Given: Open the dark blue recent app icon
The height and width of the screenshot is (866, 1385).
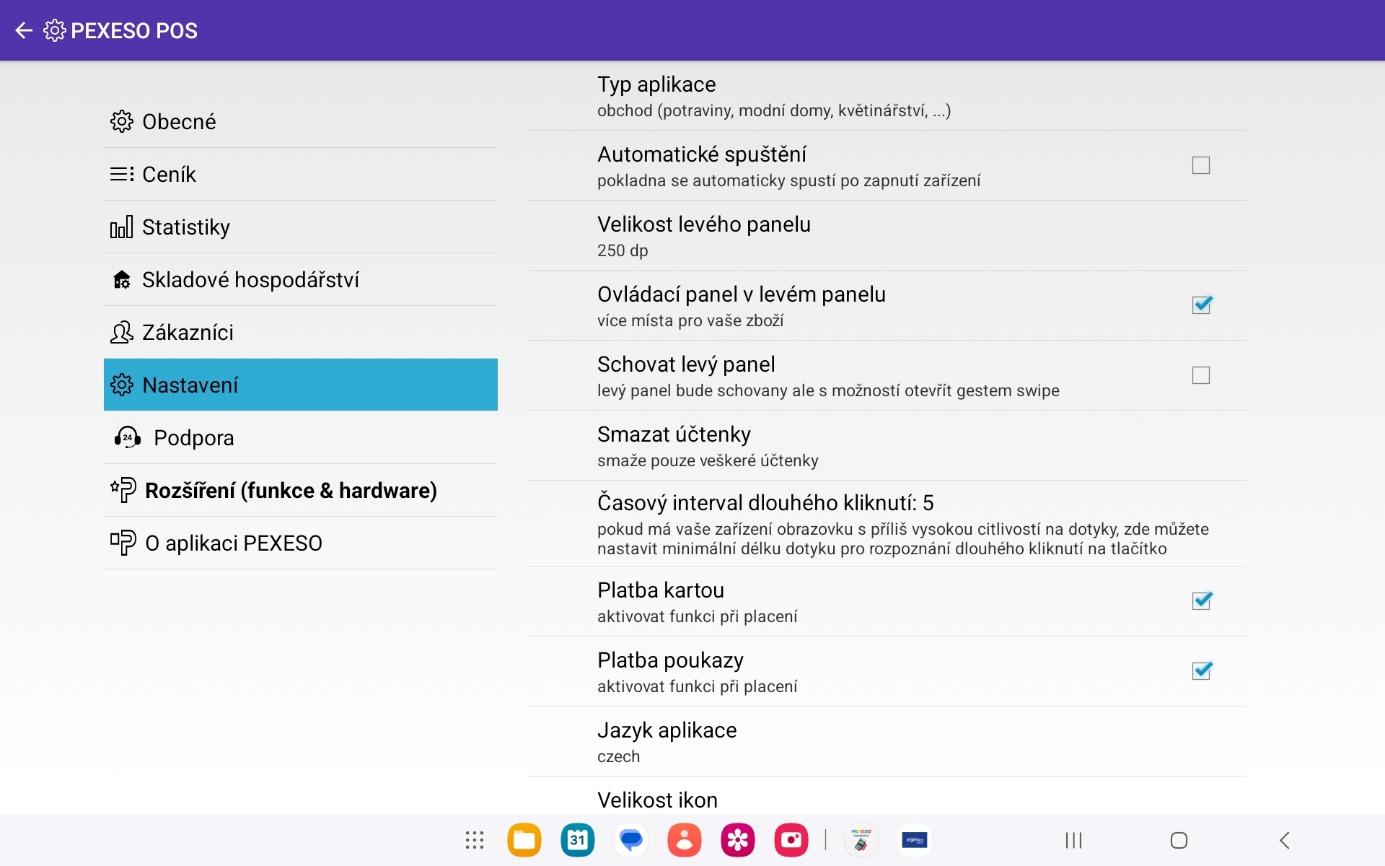Looking at the screenshot, I should 914,840.
